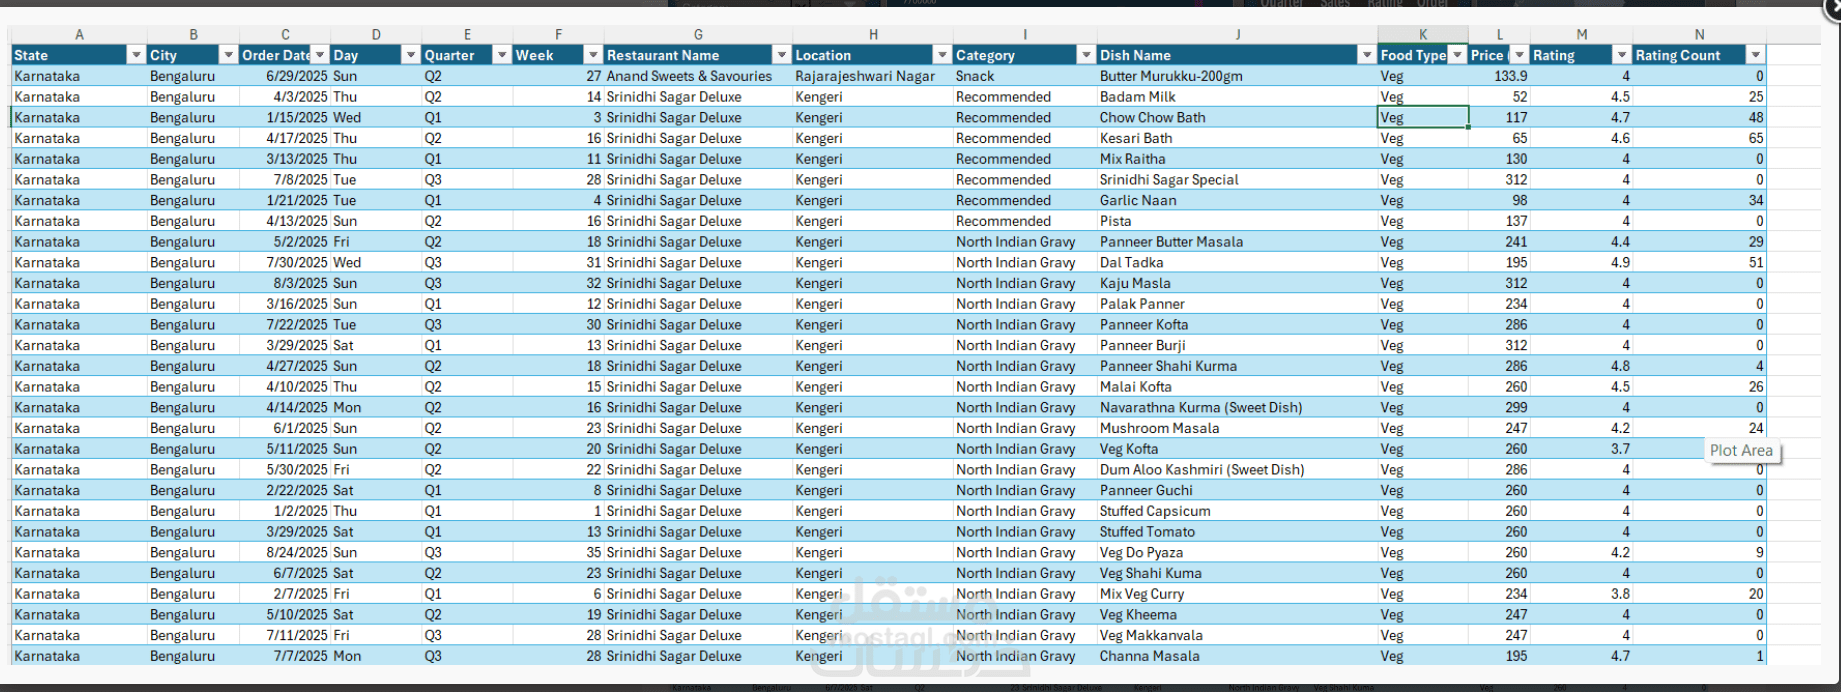Open the Quarter column filter dropdown

pos(502,55)
